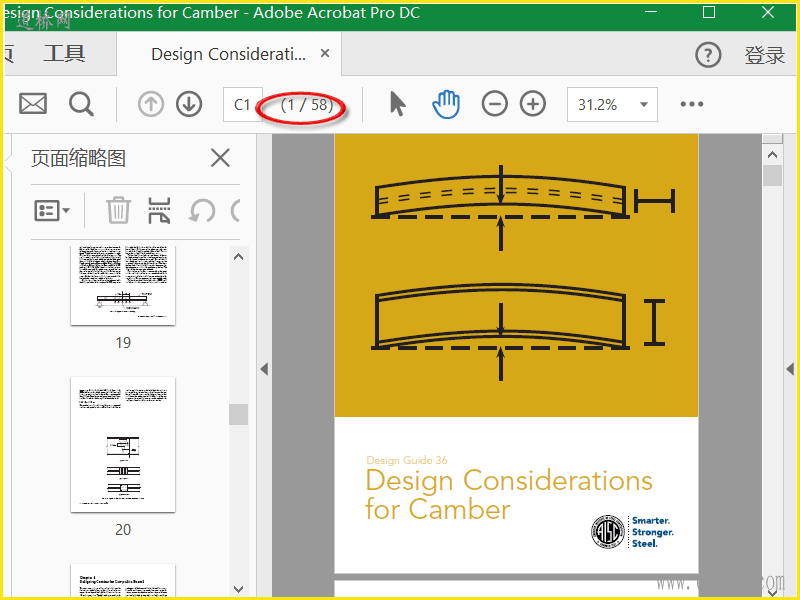Click the help question mark icon
This screenshot has width=800, height=600.
(x=708, y=55)
